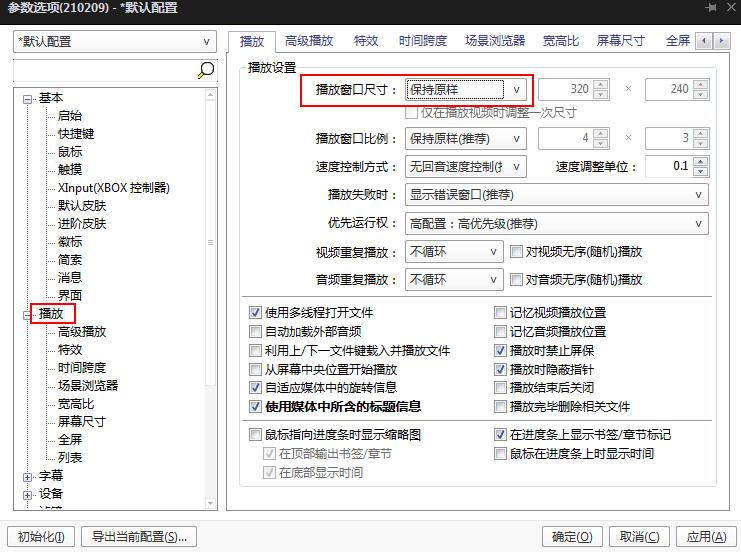Click 导出当前配置 button
The width and height of the screenshot is (741, 556).
point(139,537)
